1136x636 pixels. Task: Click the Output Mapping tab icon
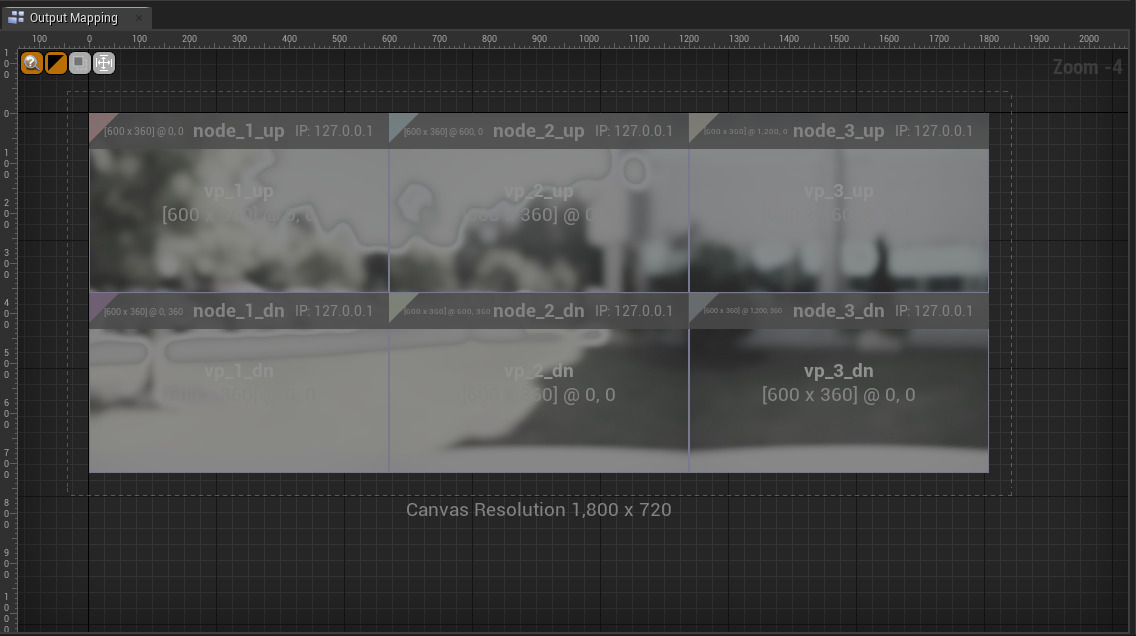16,17
